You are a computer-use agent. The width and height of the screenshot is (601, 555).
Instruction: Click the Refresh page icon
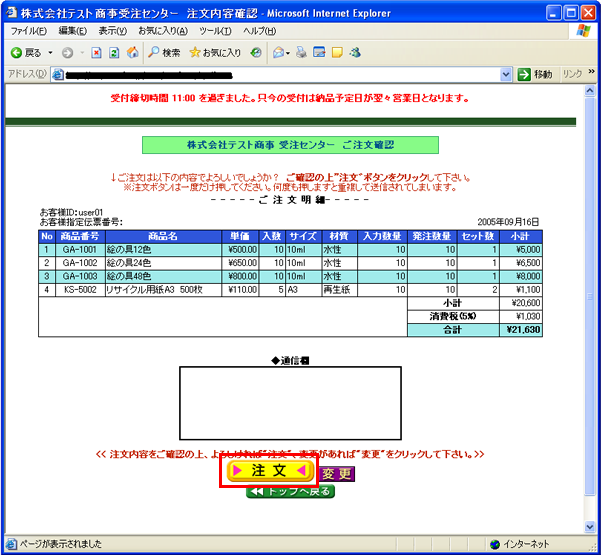point(114,53)
